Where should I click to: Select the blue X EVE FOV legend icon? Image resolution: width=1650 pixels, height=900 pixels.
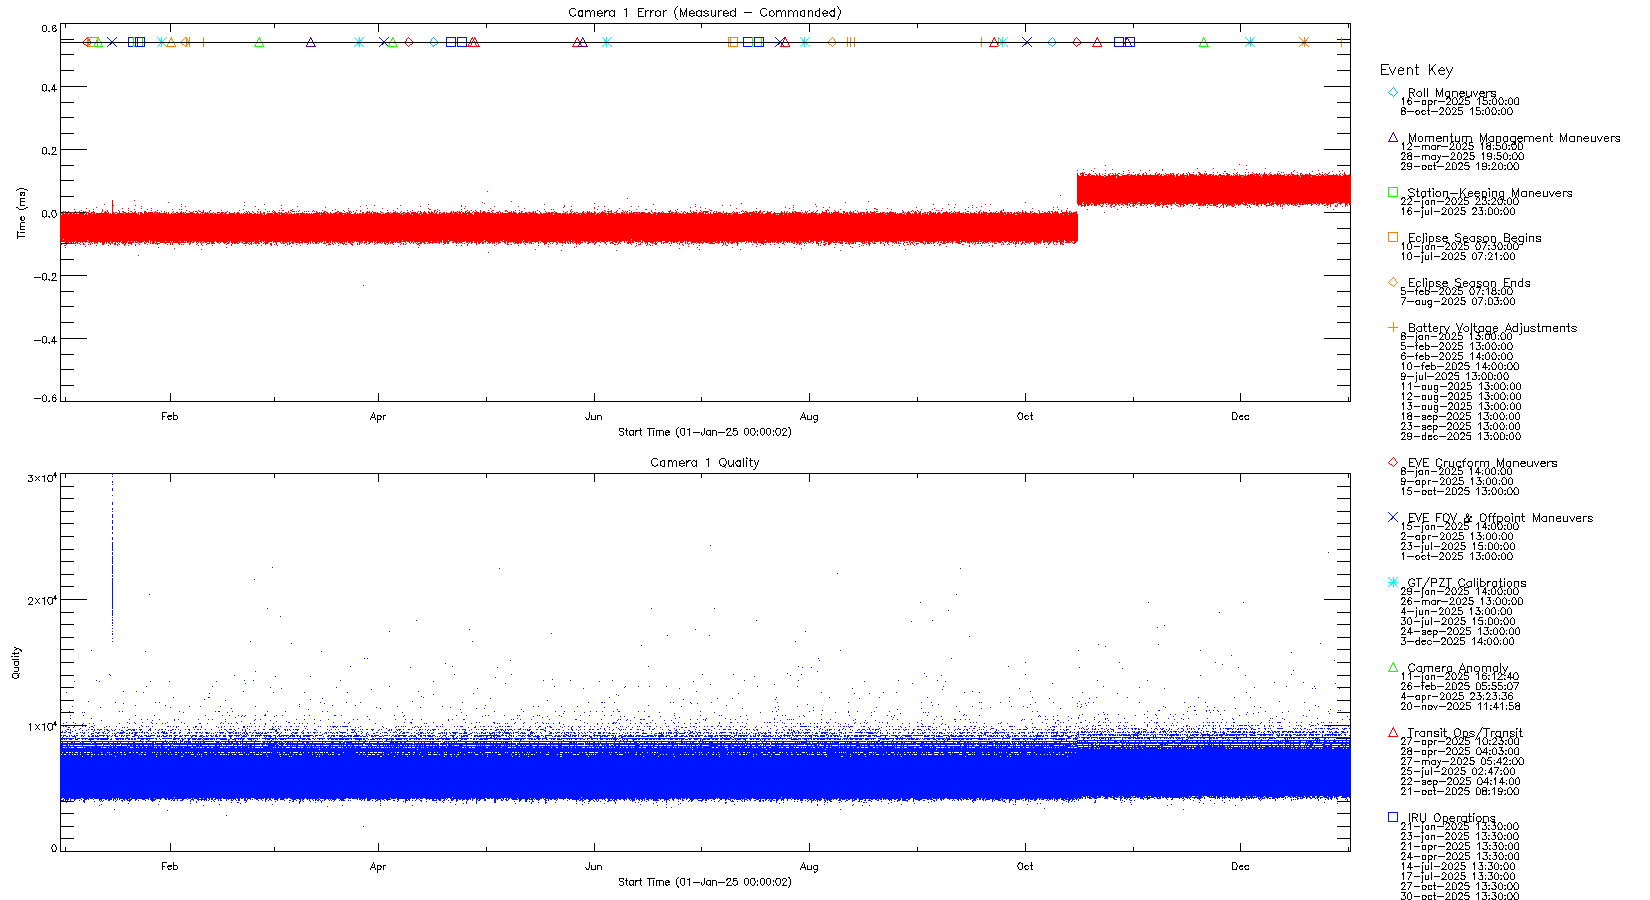tap(1393, 517)
